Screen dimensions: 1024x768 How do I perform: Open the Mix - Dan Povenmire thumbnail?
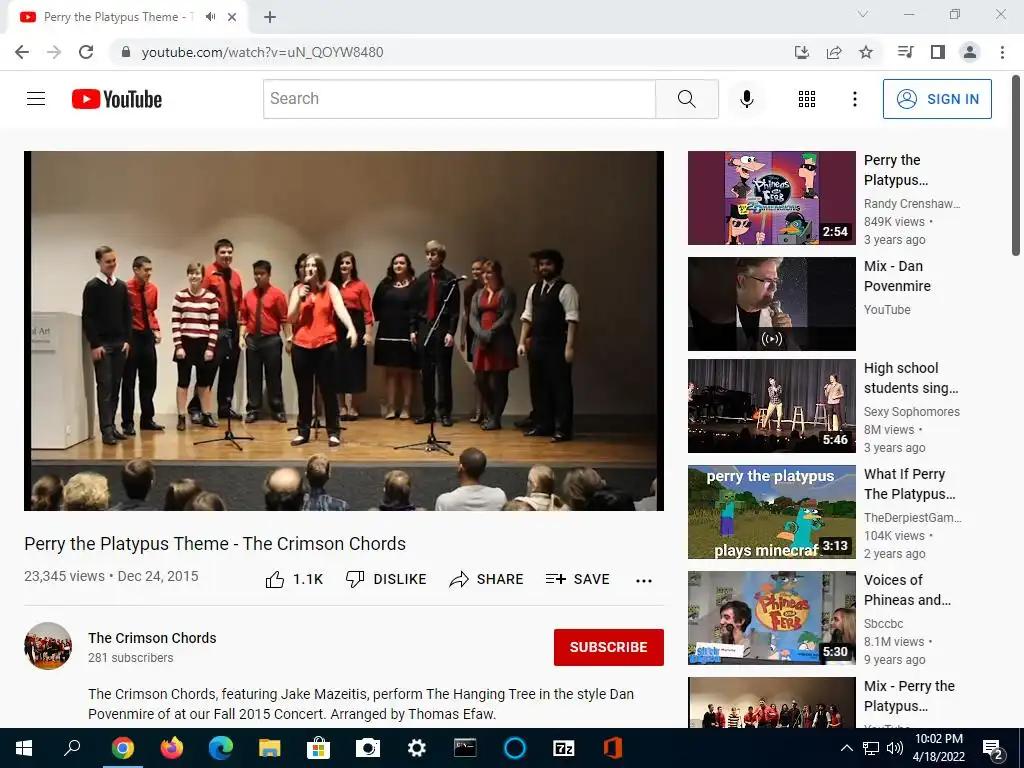tap(772, 304)
